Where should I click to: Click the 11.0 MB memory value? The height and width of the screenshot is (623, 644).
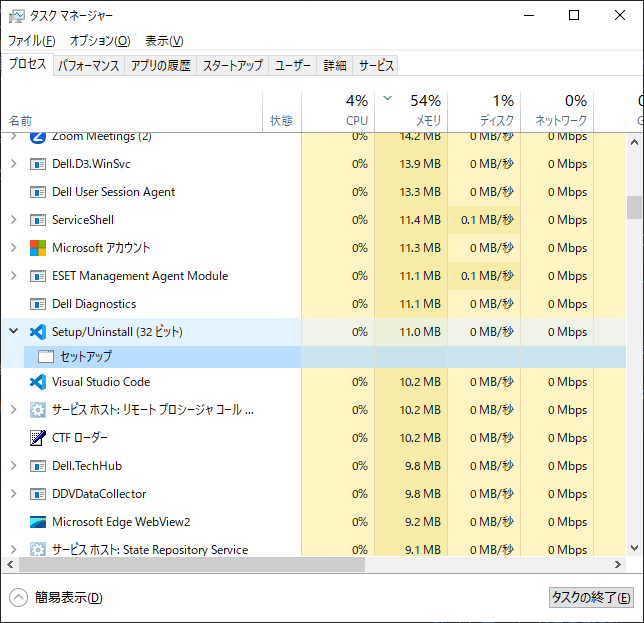420,332
